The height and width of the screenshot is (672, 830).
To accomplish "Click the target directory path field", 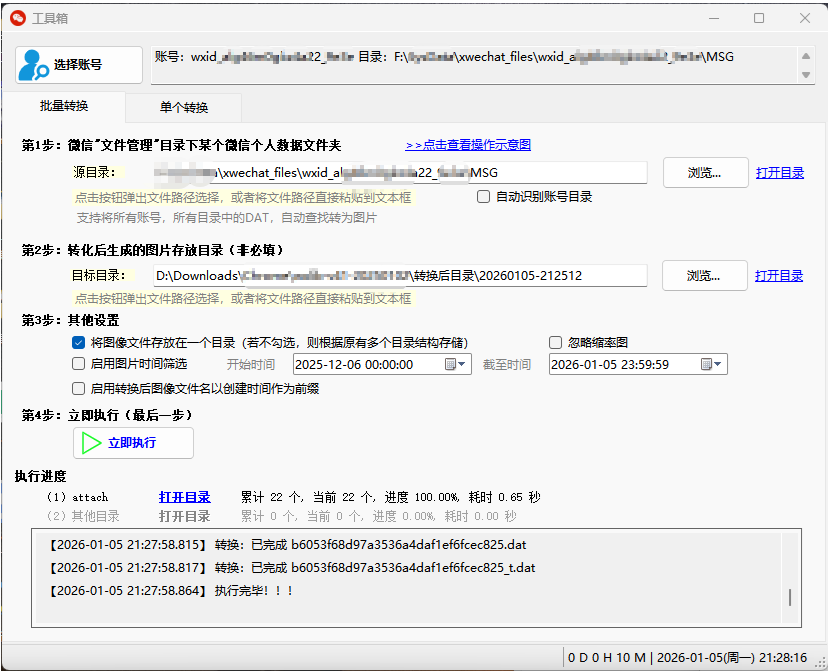I will tap(400, 276).
